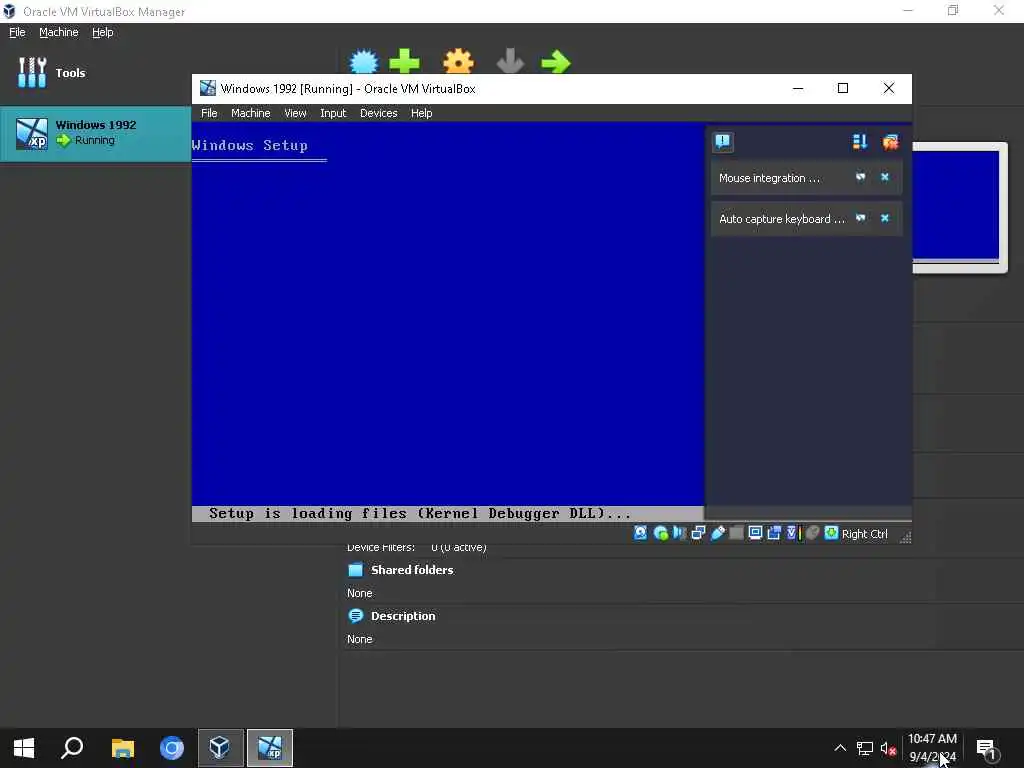1024x768 pixels.
Task: Click the recording status icon
Action: point(774,533)
